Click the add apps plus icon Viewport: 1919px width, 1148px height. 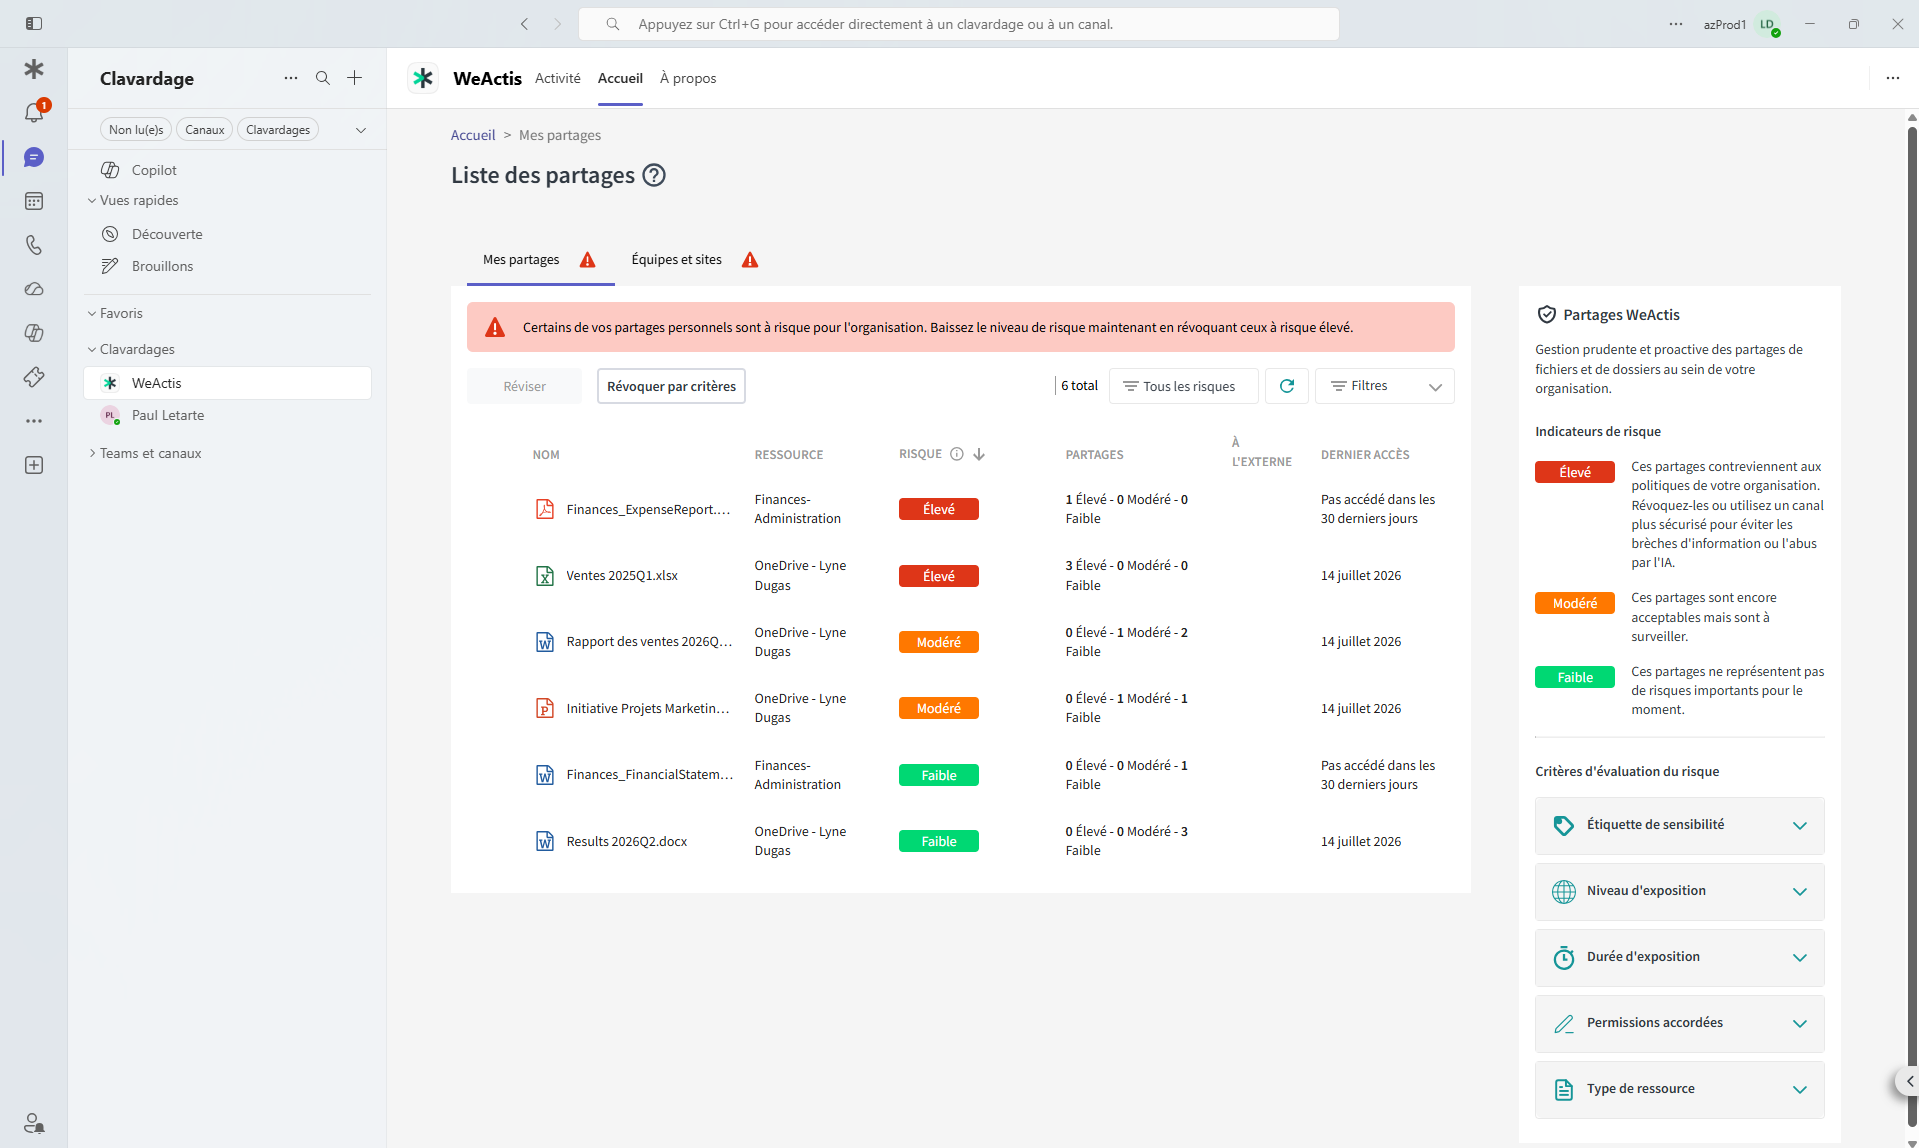tap(34, 465)
